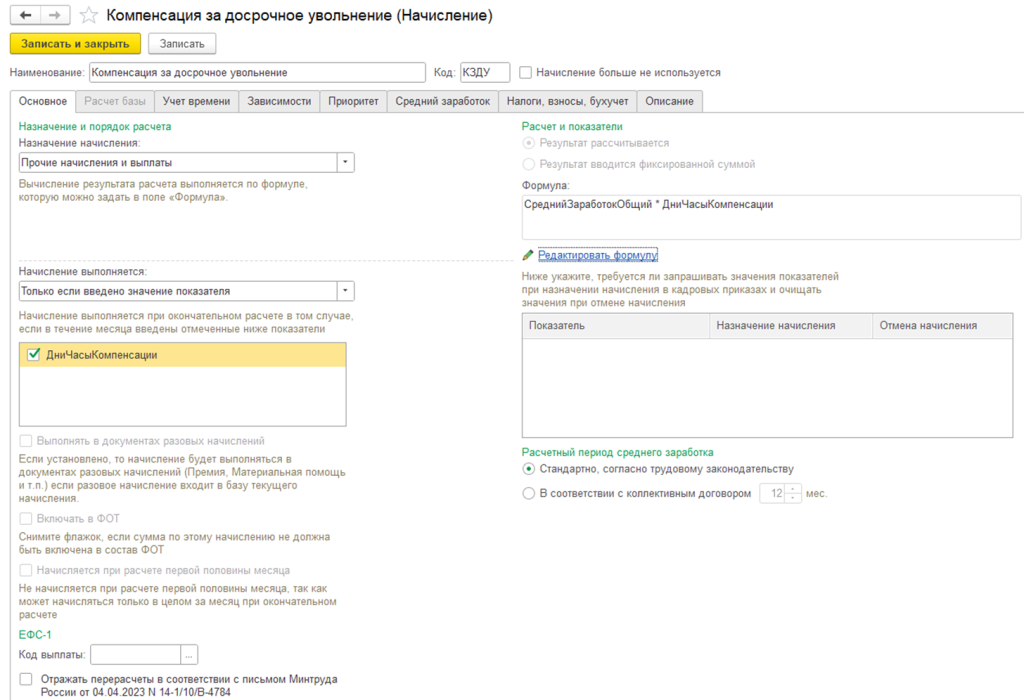Switch to the Средний заработок tab
Viewport: 1024px width, 700px height.
443,101
